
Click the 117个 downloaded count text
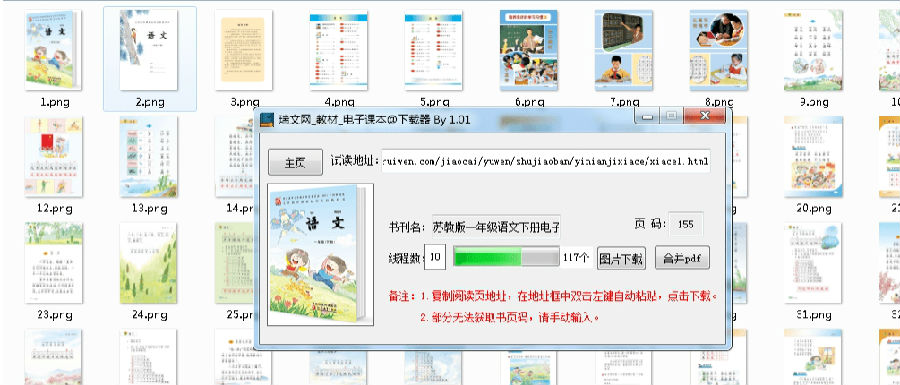(x=576, y=258)
